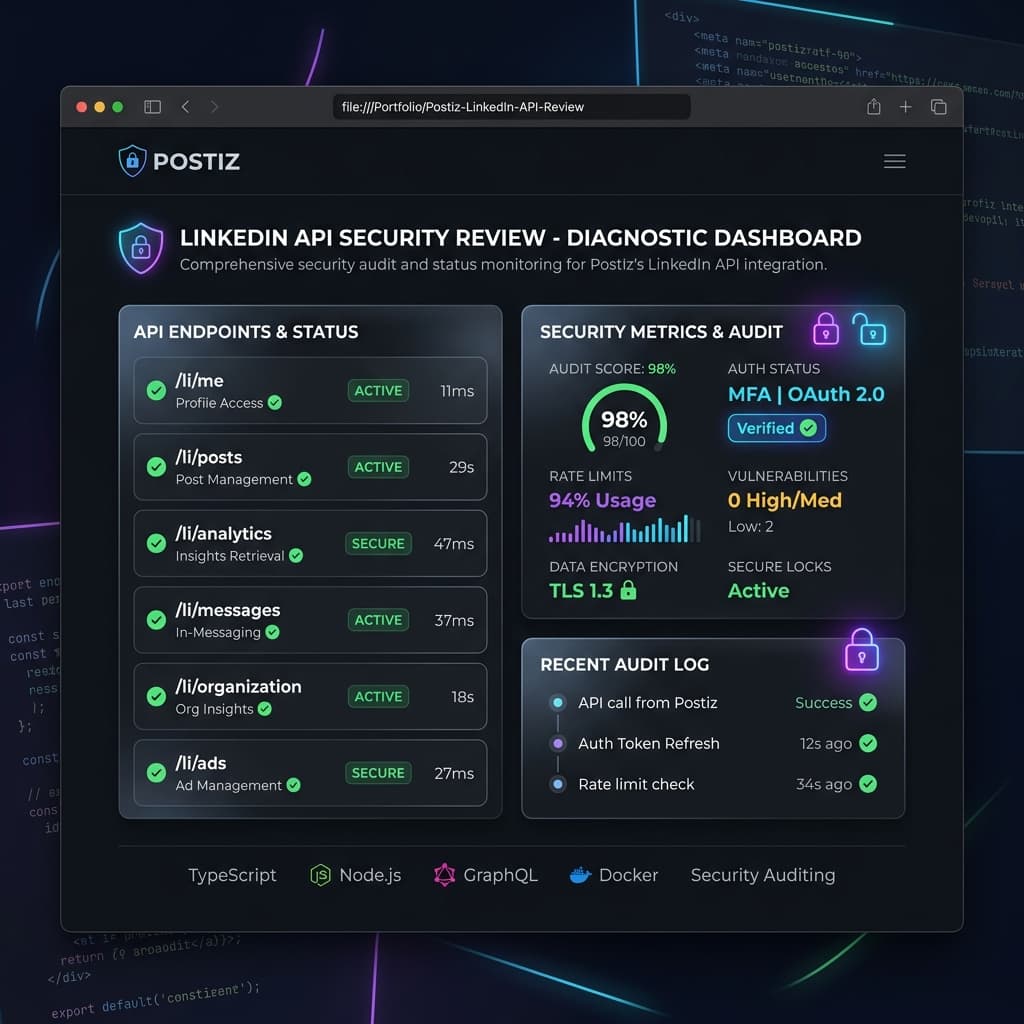Toggle the browser sidebar icon
The height and width of the screenshot is (1024, 1024).
coord(152,106)
